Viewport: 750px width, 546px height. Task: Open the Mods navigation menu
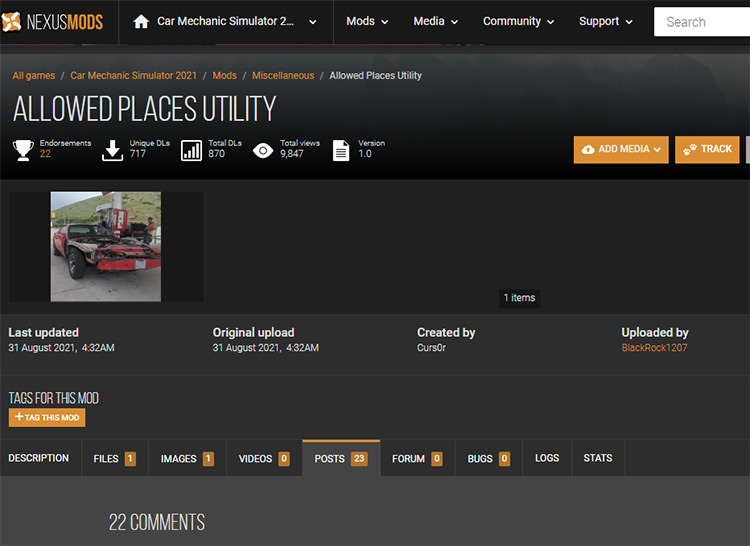point(367,22)
